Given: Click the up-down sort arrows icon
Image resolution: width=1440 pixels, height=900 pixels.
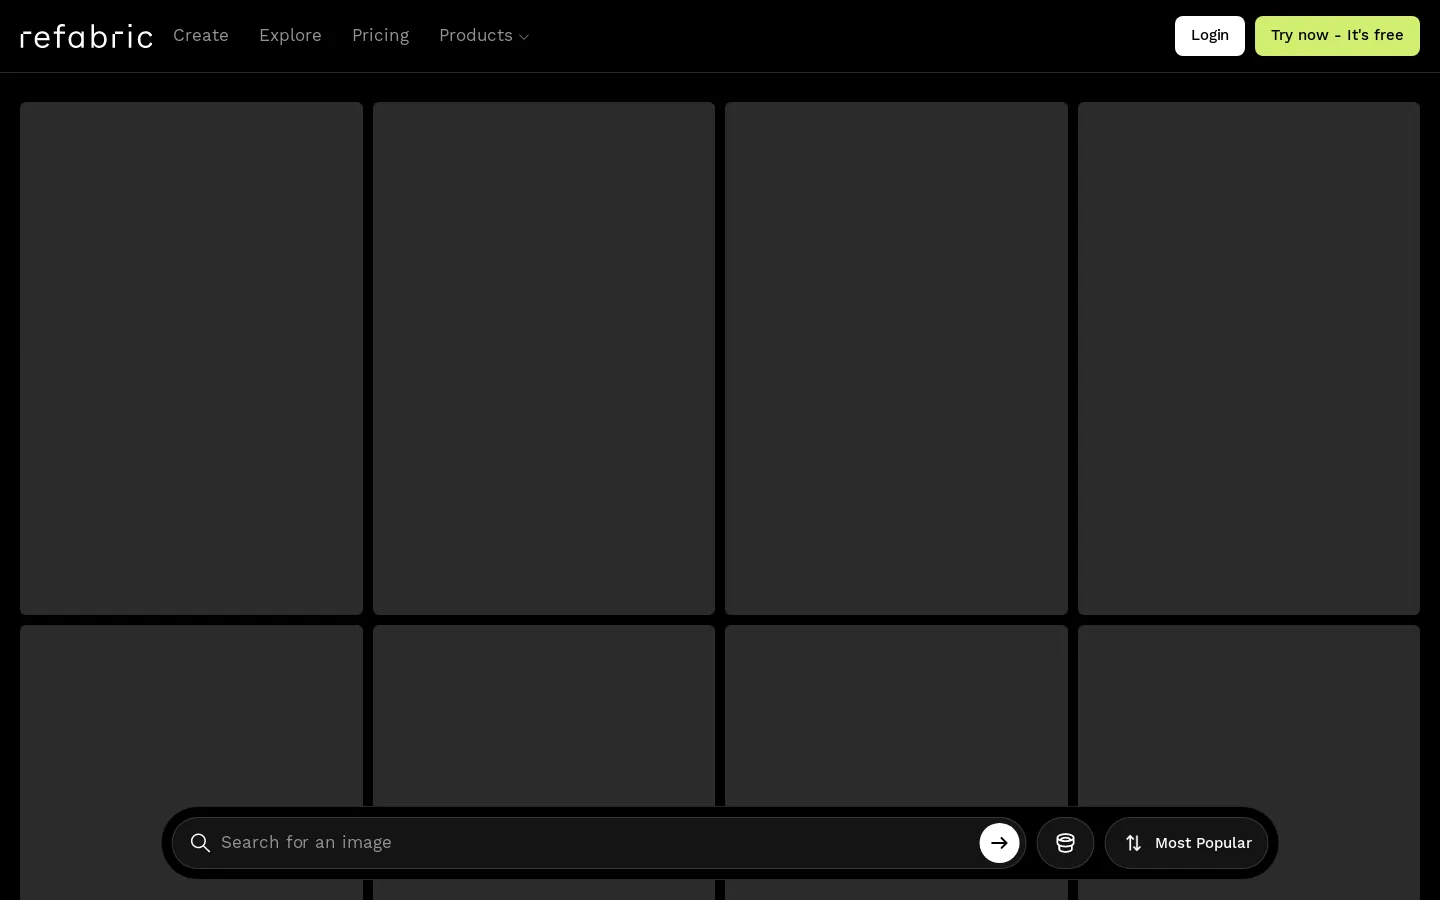Looking at the screenshot, I should (x=1134, y=843).
